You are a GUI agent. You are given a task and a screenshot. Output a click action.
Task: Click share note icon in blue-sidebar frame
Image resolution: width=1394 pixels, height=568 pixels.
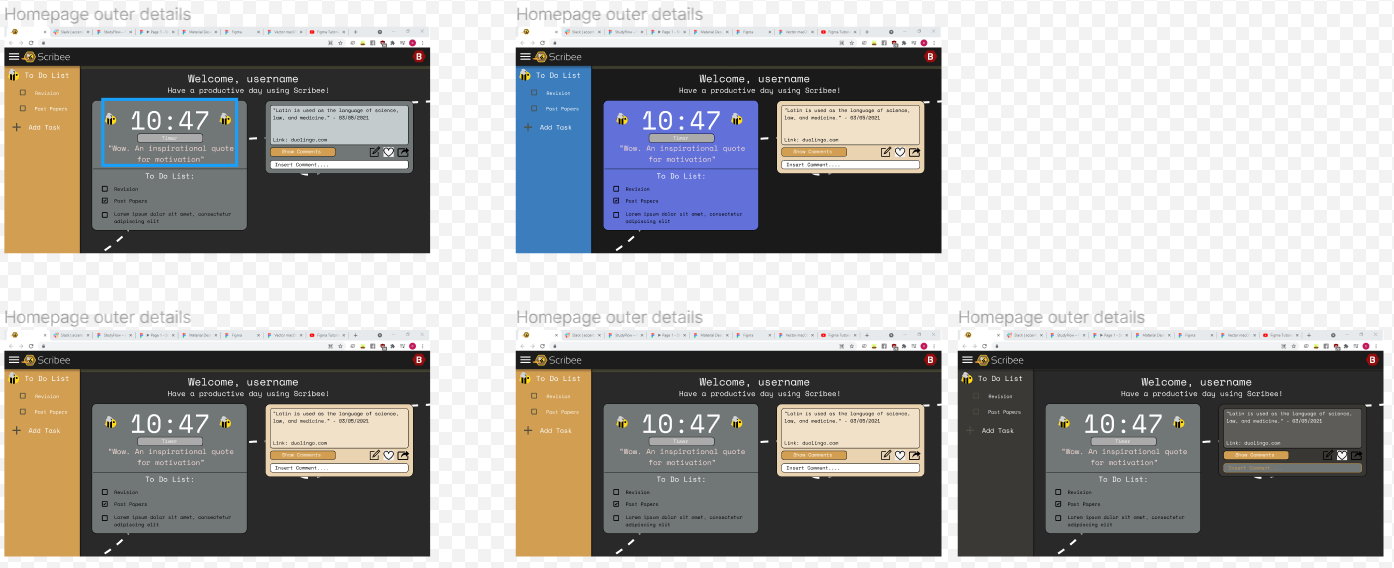click(914, 152)
